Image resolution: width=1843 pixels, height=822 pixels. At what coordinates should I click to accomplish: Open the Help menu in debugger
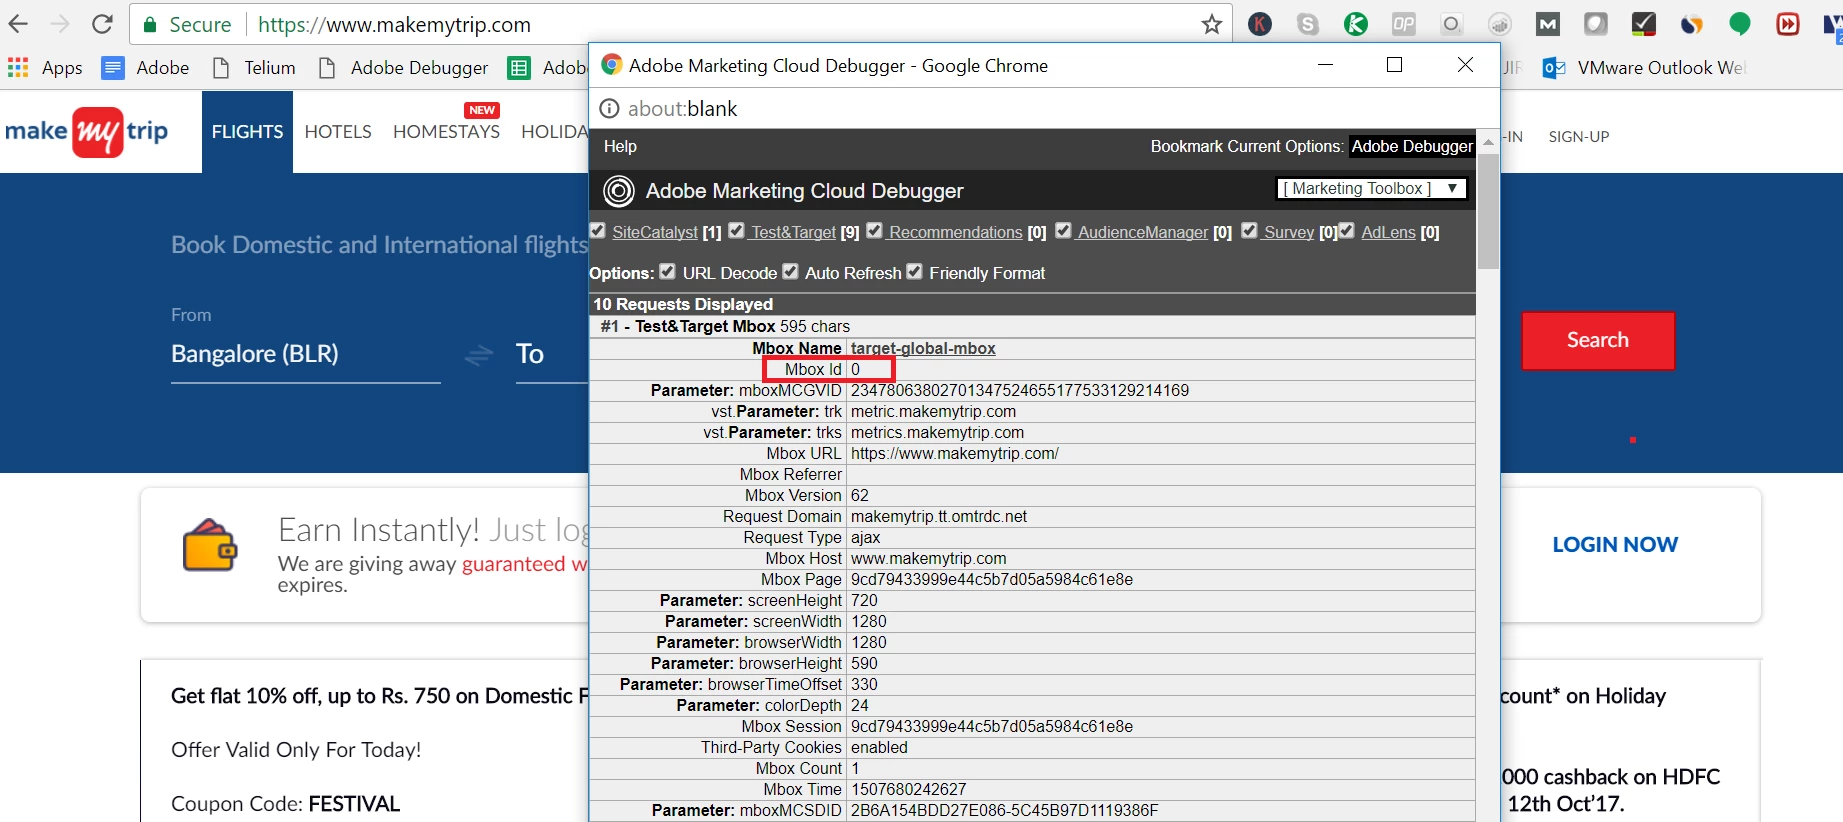(620, 146)
